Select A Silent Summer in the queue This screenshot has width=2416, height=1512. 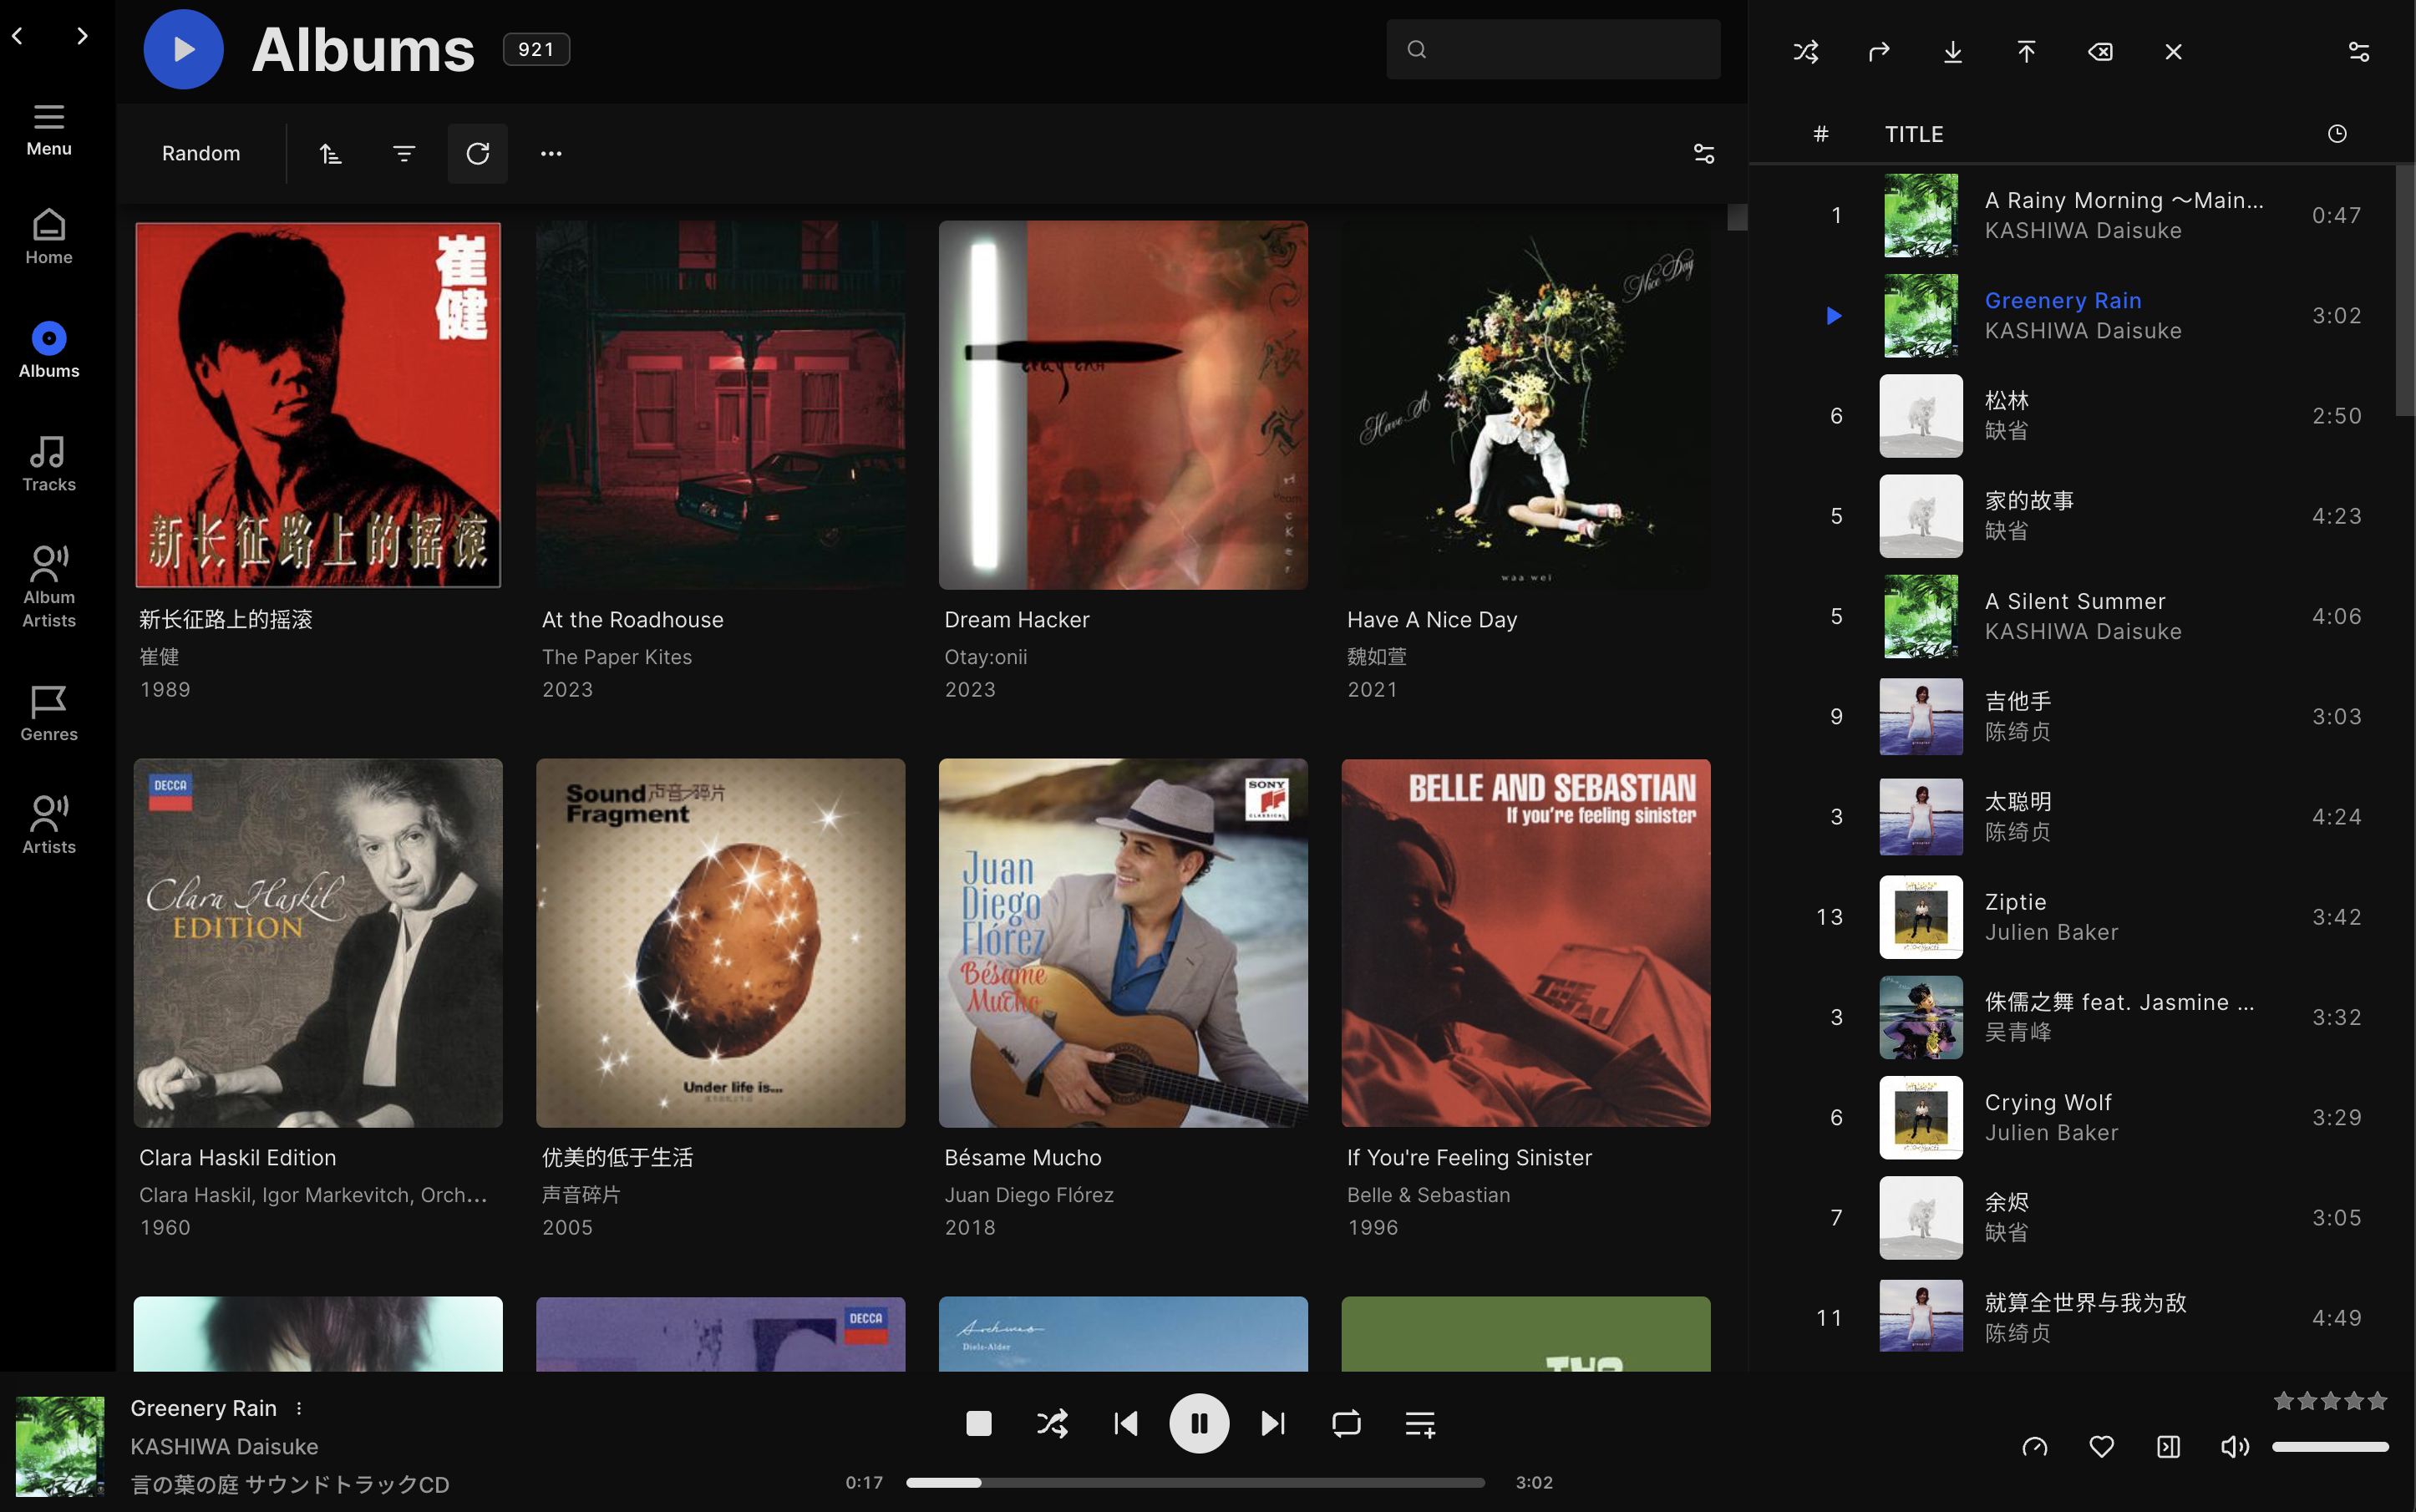click(2073, 616)
